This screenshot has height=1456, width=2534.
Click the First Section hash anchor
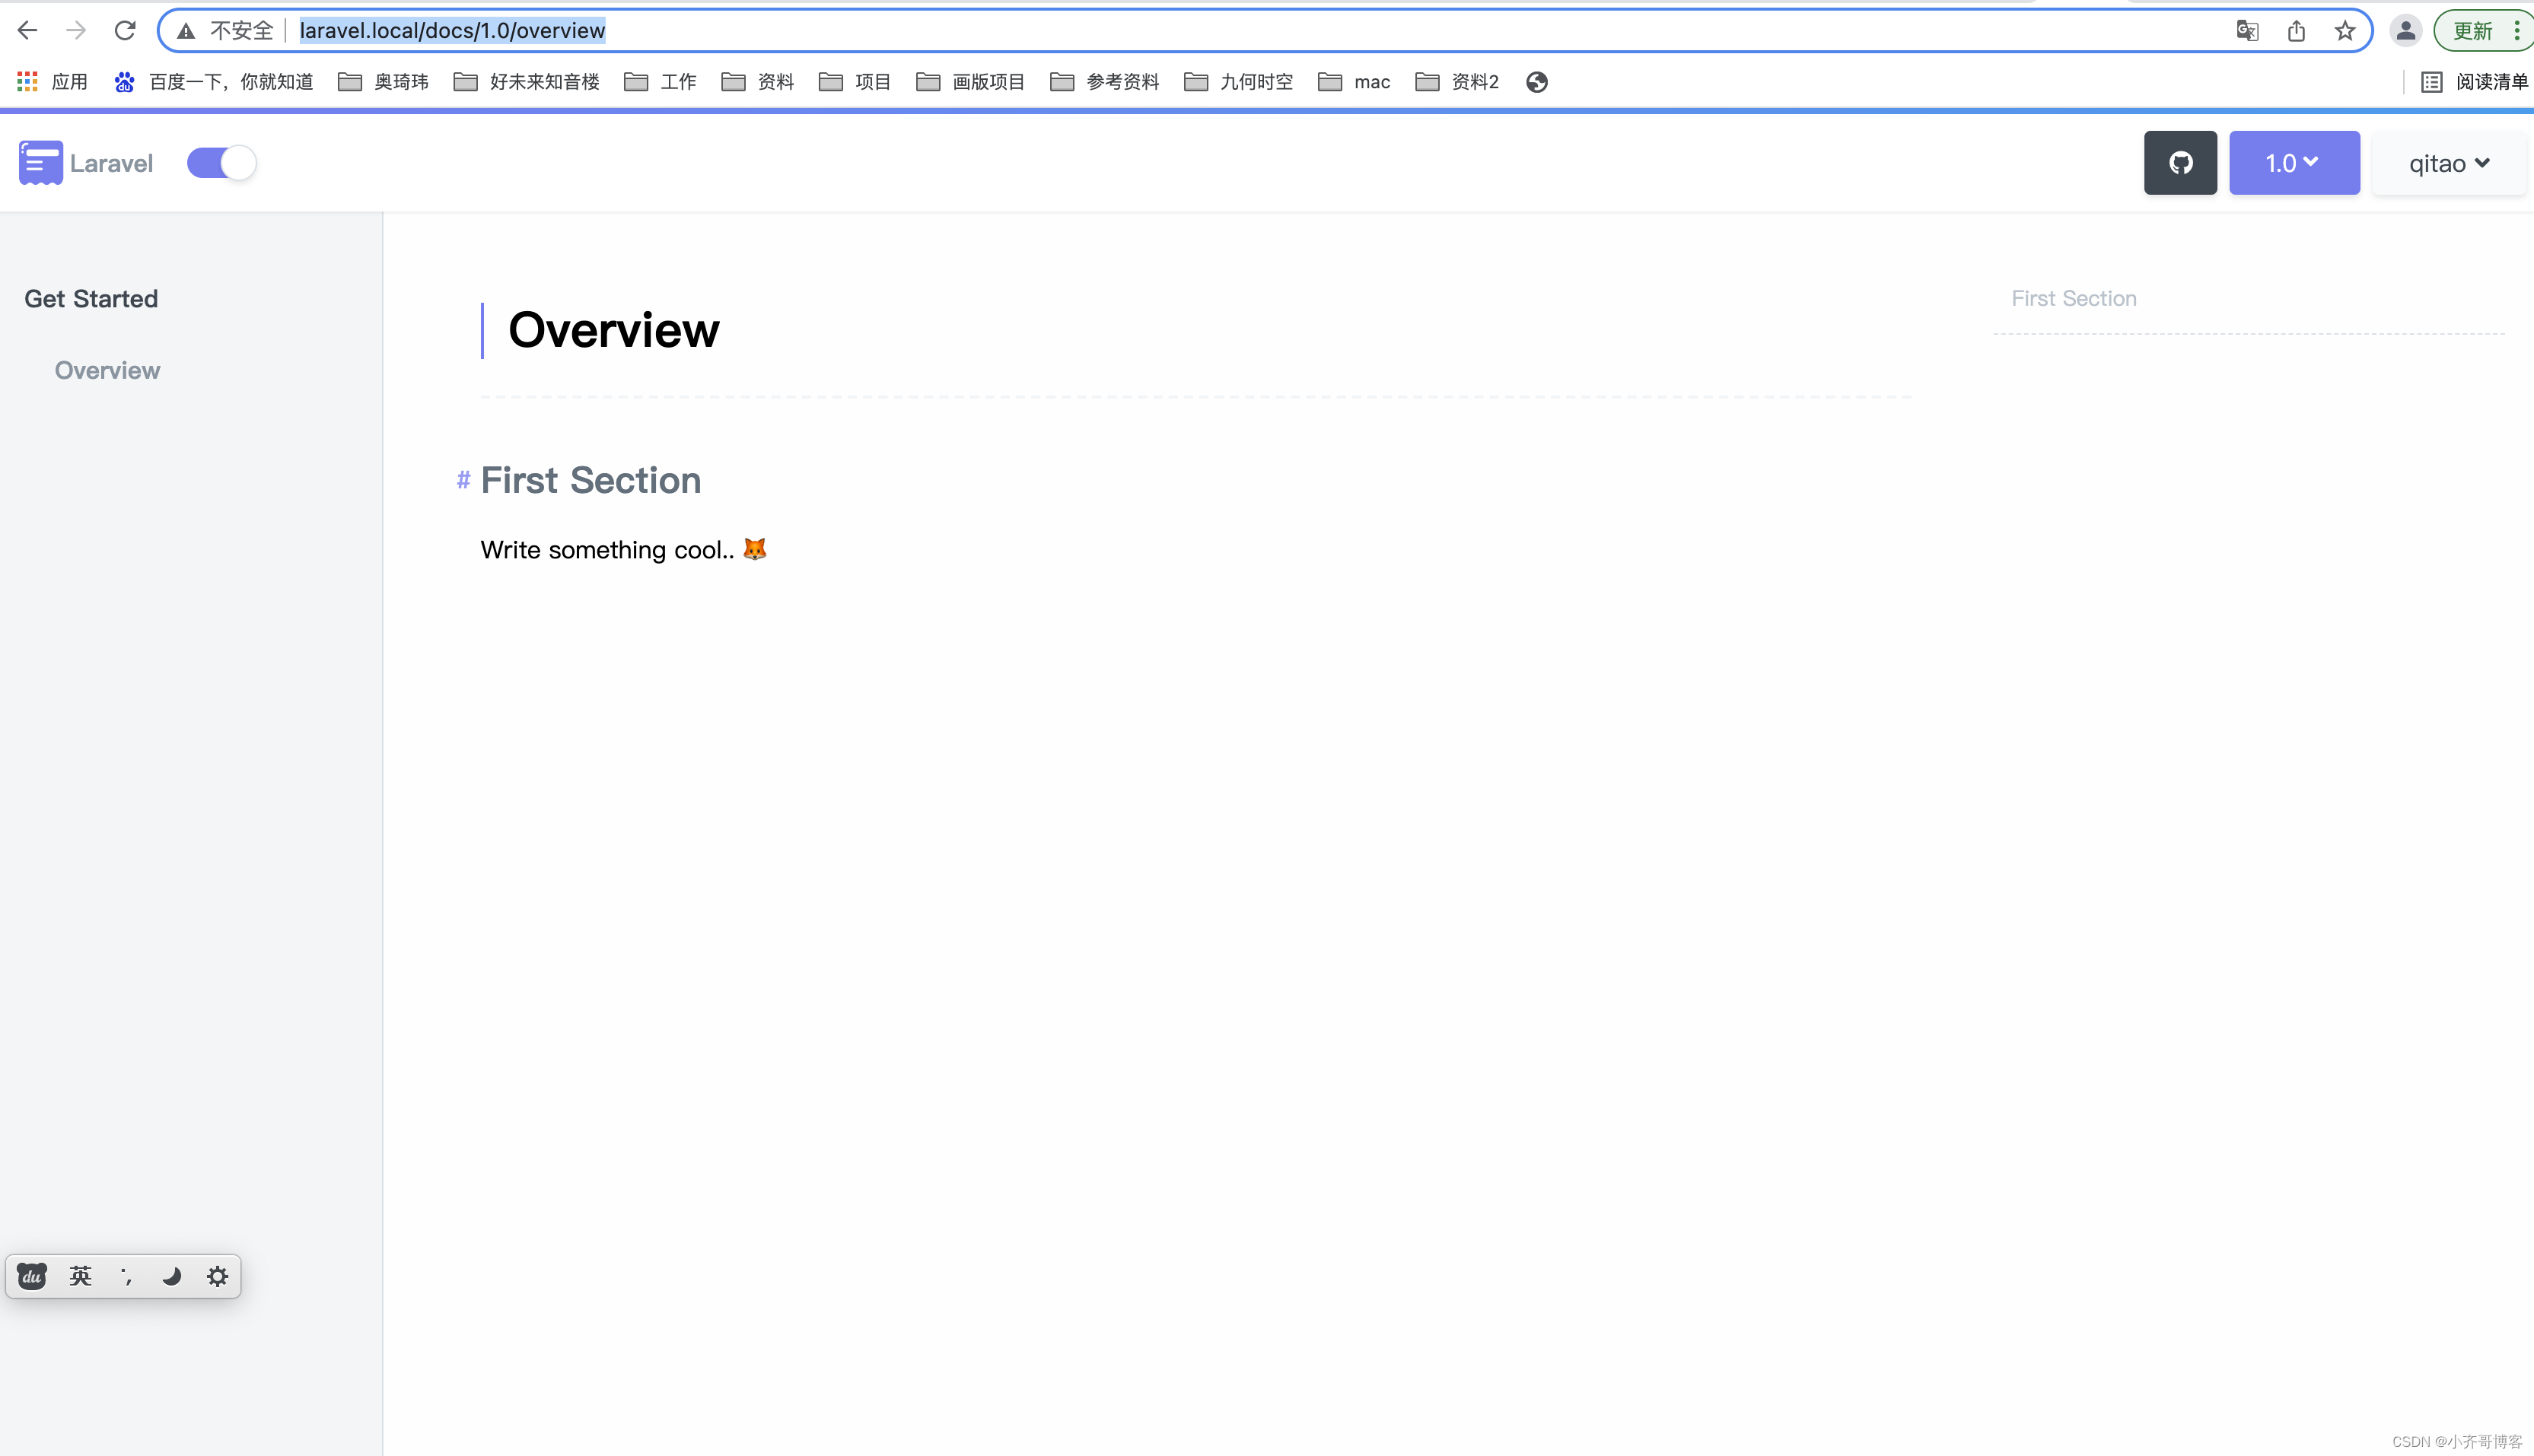coord(463,481)
